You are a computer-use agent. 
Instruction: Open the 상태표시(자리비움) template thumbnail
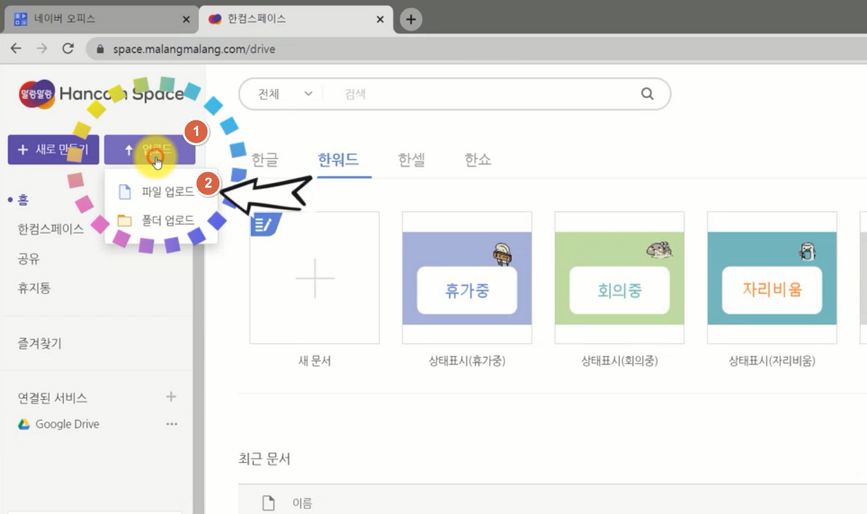pos(772,277)
